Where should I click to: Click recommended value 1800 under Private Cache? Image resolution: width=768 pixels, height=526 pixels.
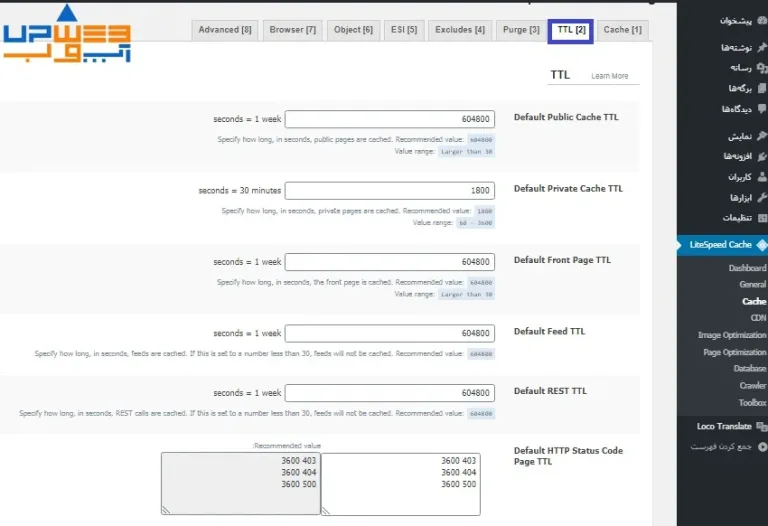pyautogui.click(x=484, y=211)
